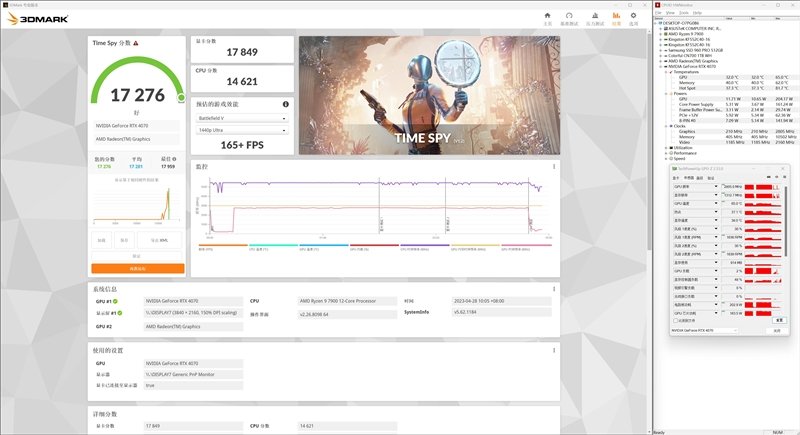Toggle the log-to-file checkbox in GPU-Z
Screen dimensions: 800x435
pos(676,321)
